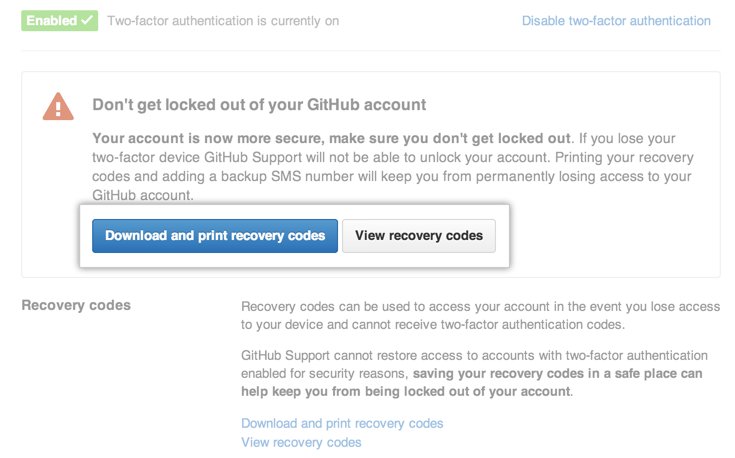This screenshot has height=458, width=735.
Task: Open the View recovery codes text link at bottom
Action: (x=301, y=442)
